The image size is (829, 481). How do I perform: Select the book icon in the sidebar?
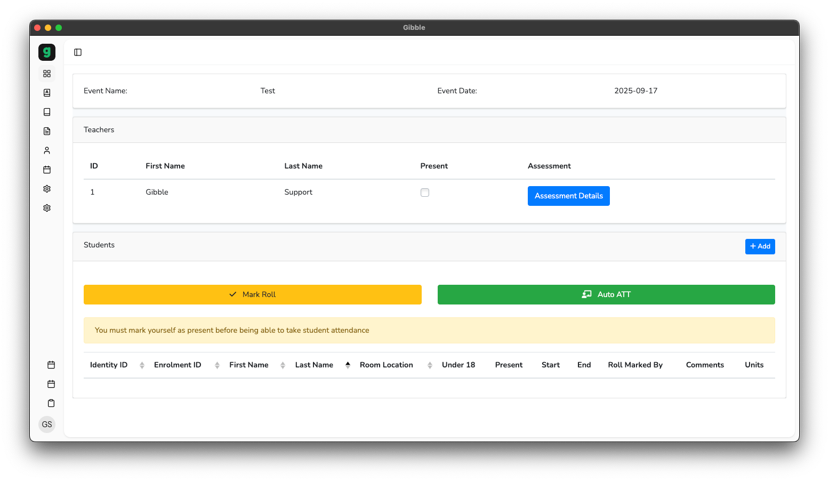(47, 112)
